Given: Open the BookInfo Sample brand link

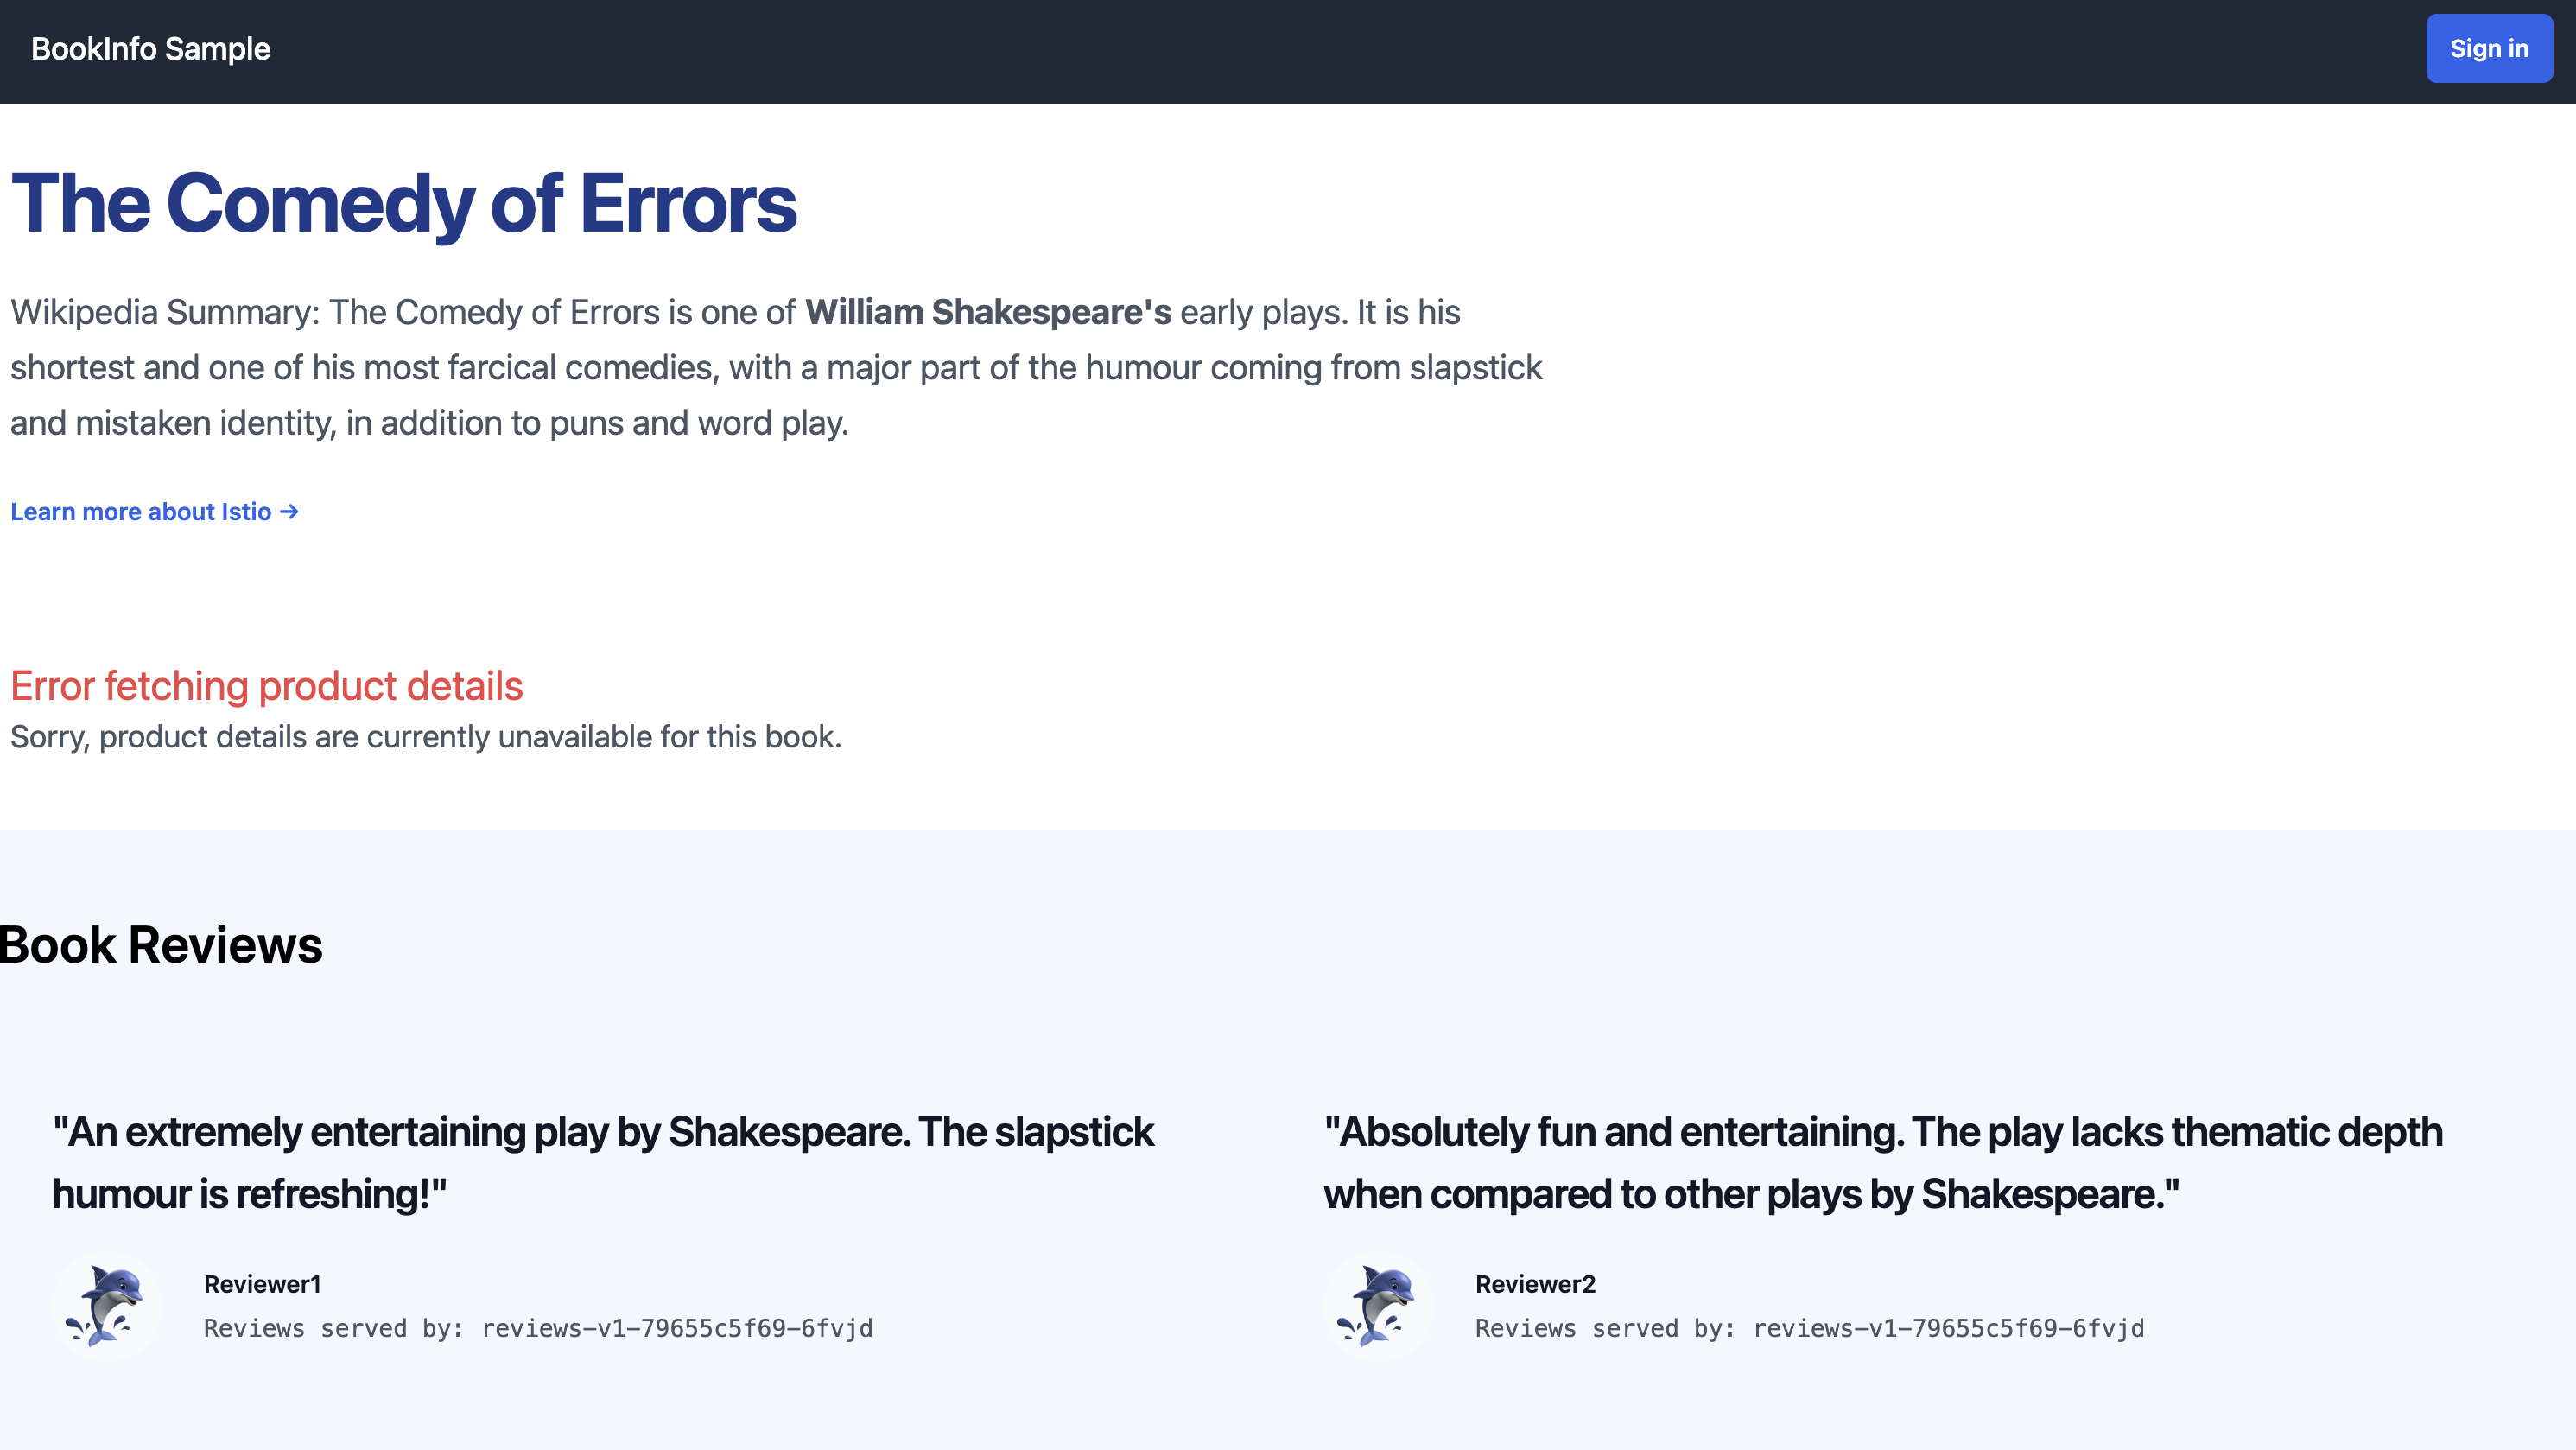Looking at the screenshot, I should coord(150,49).
